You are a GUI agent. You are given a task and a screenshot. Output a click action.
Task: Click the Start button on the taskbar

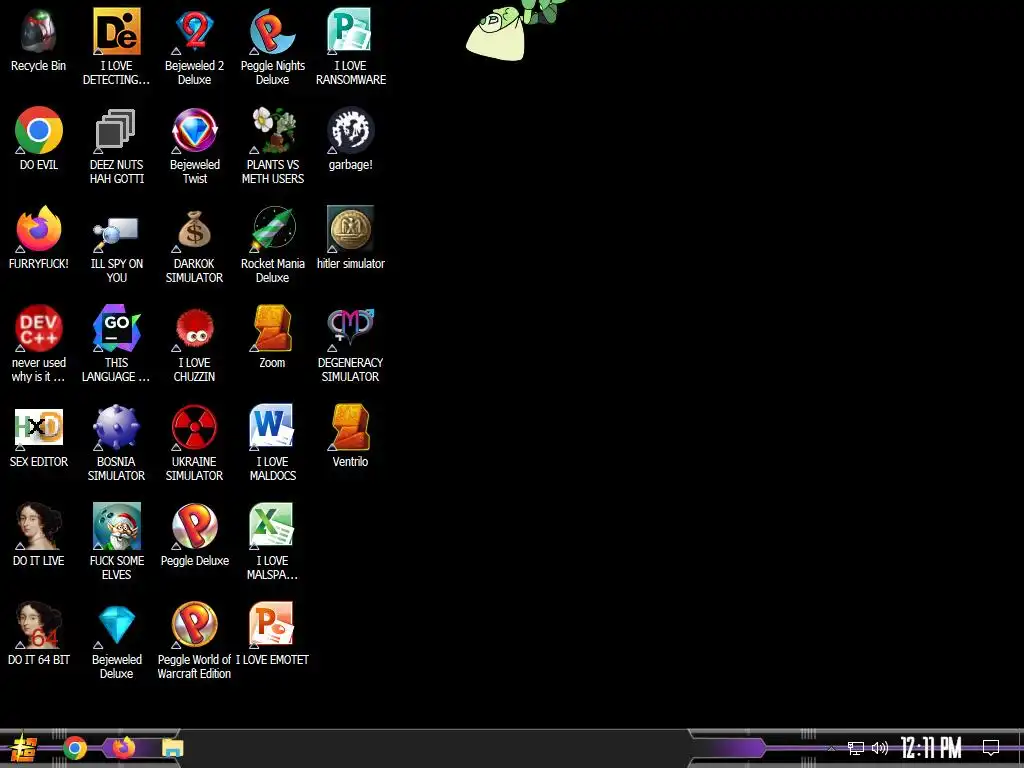(22, 748)
